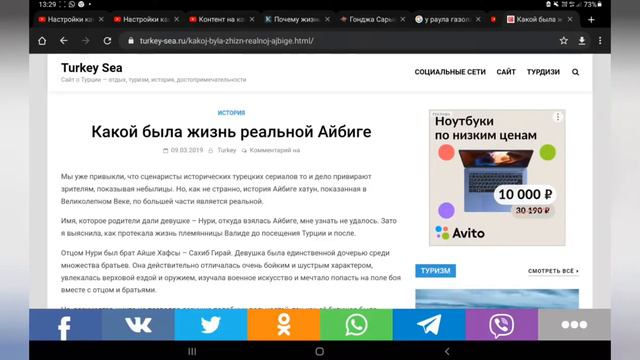Click the ТУРИЗМ section label
Viewport: 640px width, 360px height.
(436, 271)
